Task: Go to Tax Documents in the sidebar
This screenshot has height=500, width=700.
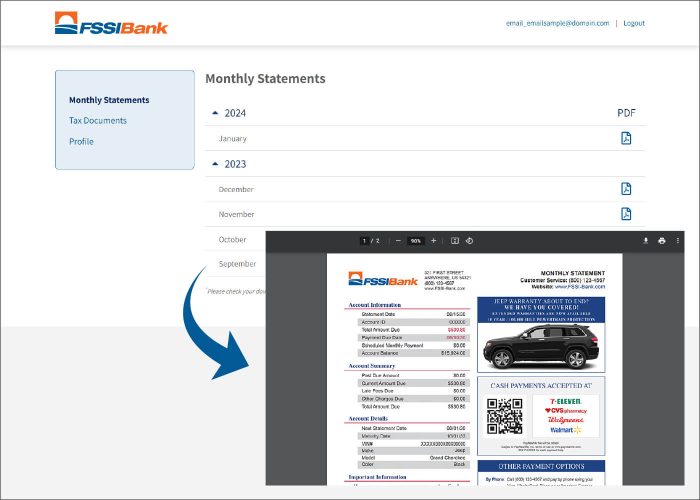Action: (98, 121)
